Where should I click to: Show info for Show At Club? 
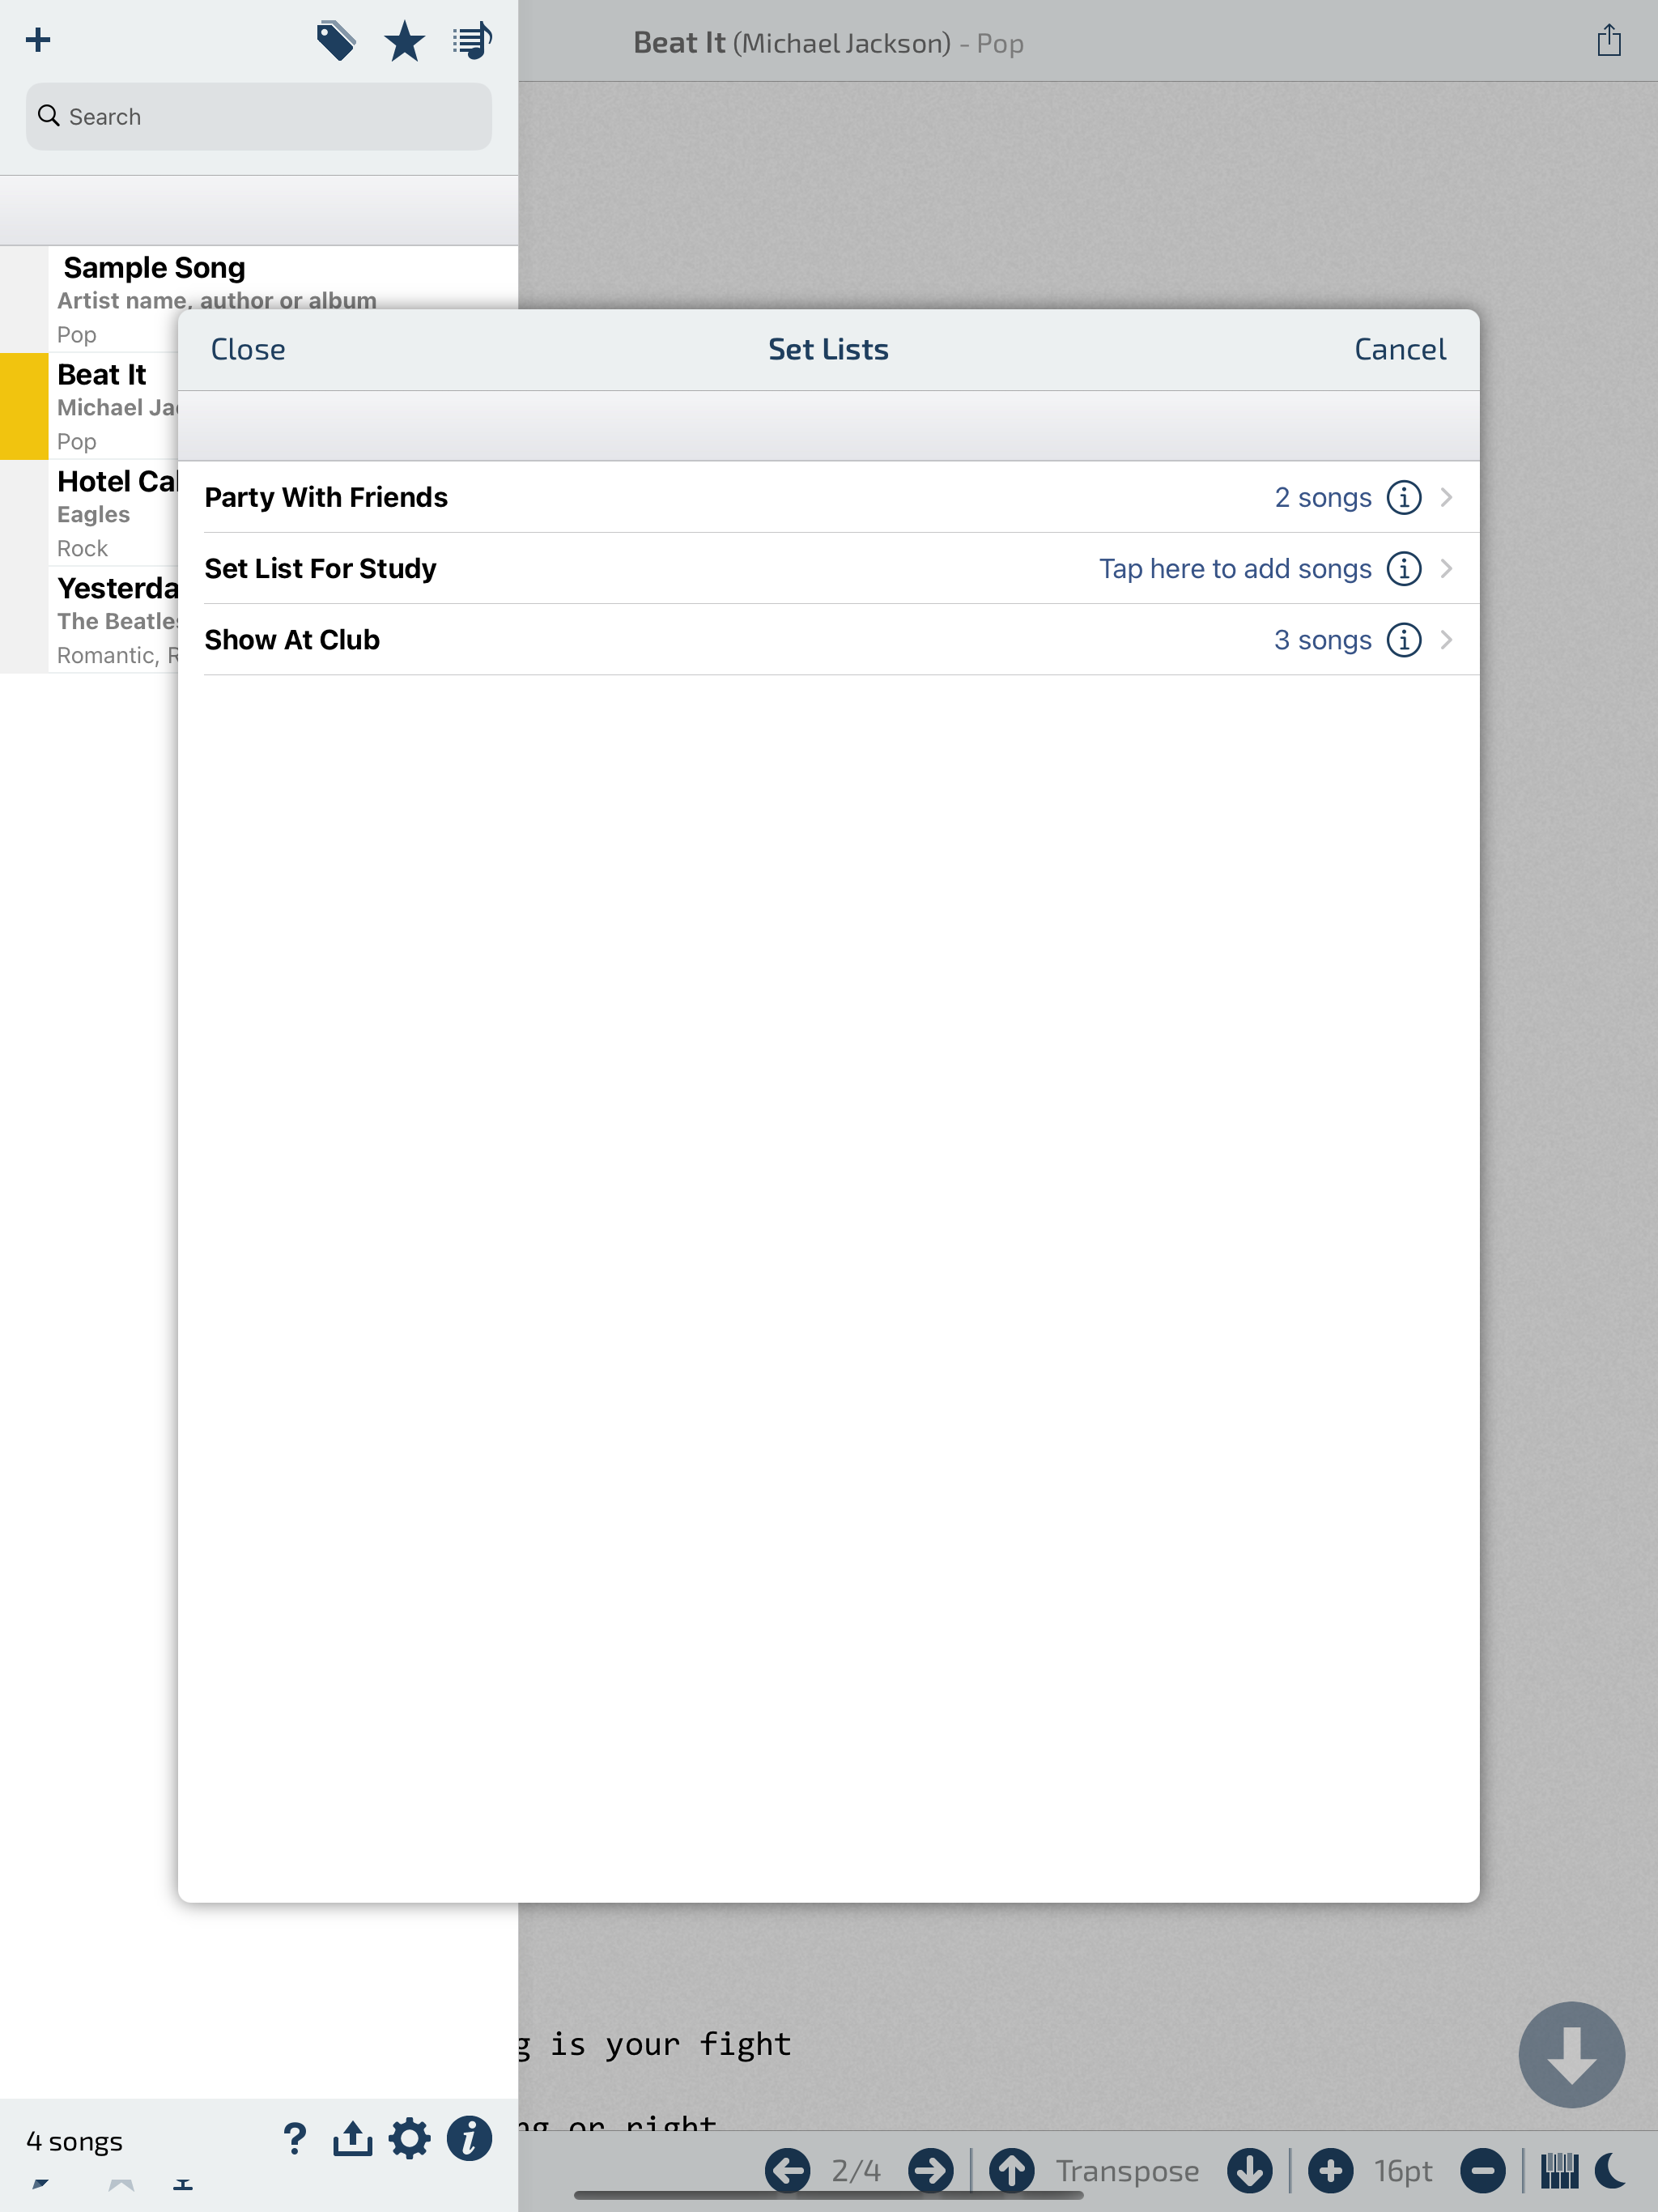pos(1403,639)
